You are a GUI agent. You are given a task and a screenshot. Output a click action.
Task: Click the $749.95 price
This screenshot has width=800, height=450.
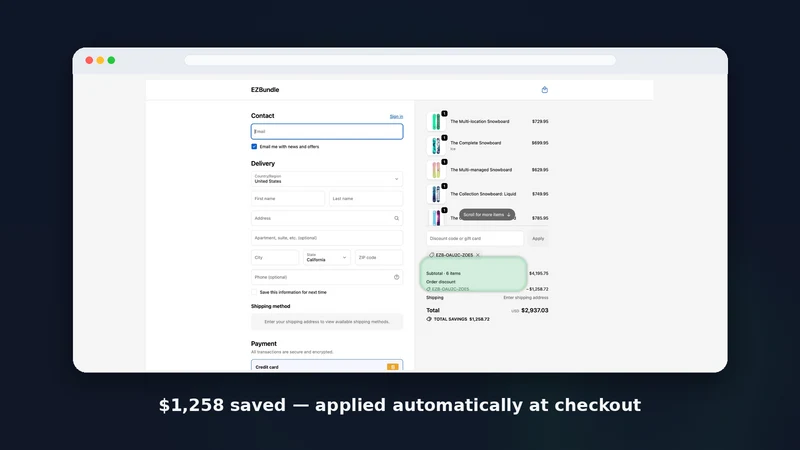[x=540, y=194]
